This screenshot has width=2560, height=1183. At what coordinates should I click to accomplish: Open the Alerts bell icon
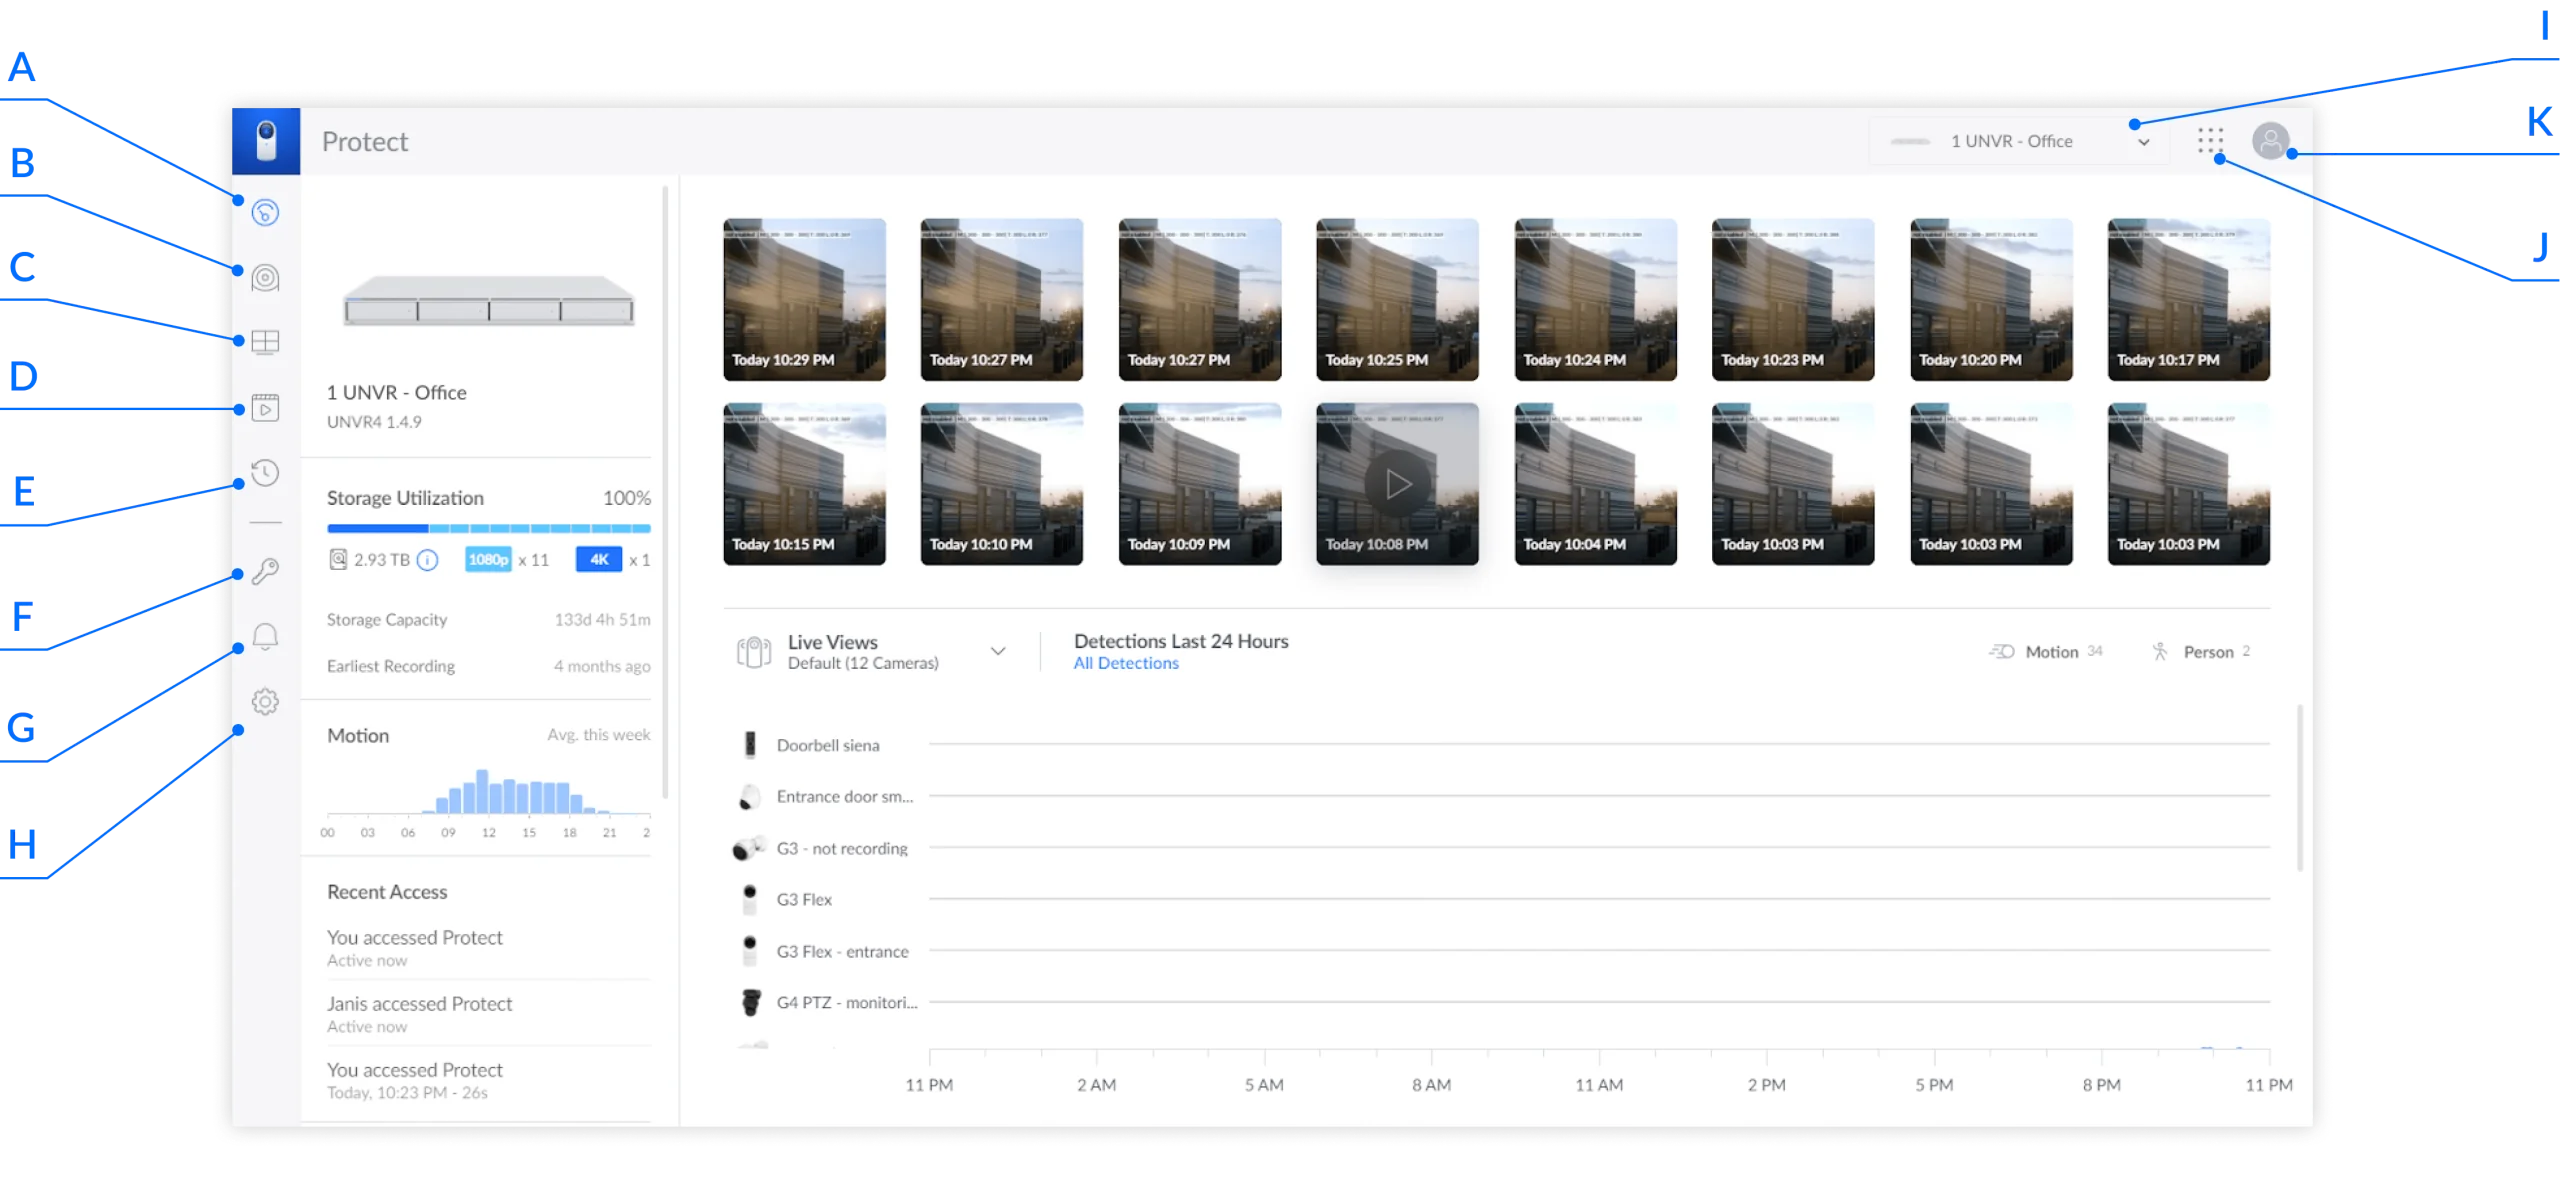pos(265,636)
